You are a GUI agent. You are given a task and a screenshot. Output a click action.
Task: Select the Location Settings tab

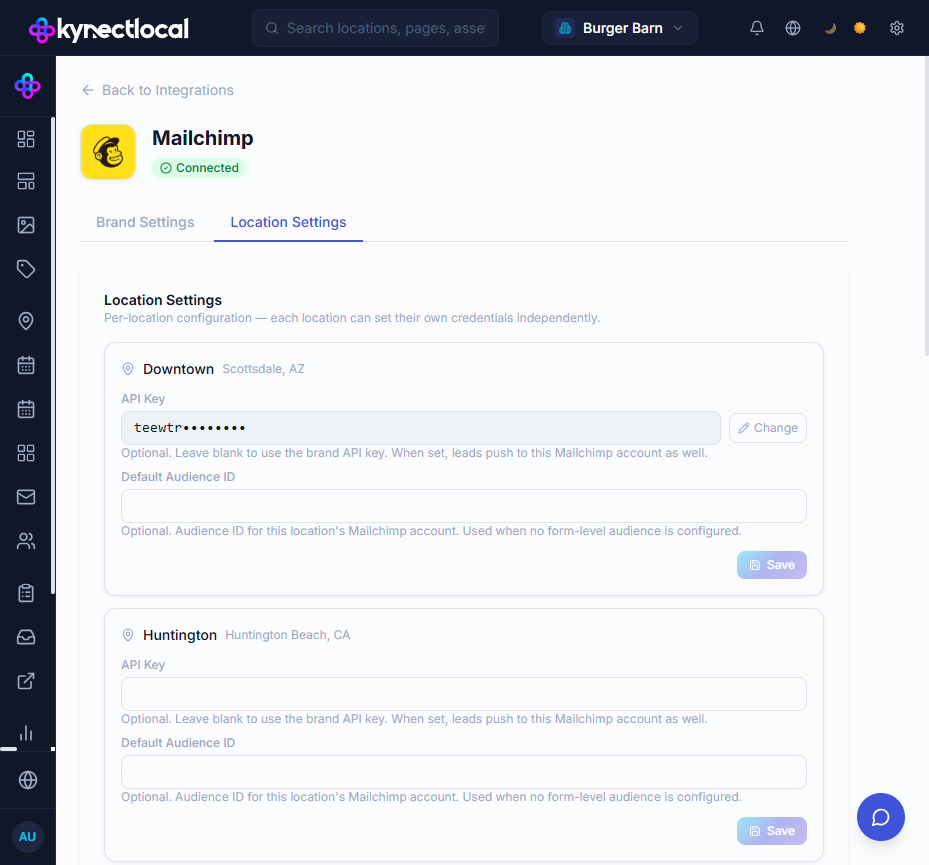click(x=289, y=222)
